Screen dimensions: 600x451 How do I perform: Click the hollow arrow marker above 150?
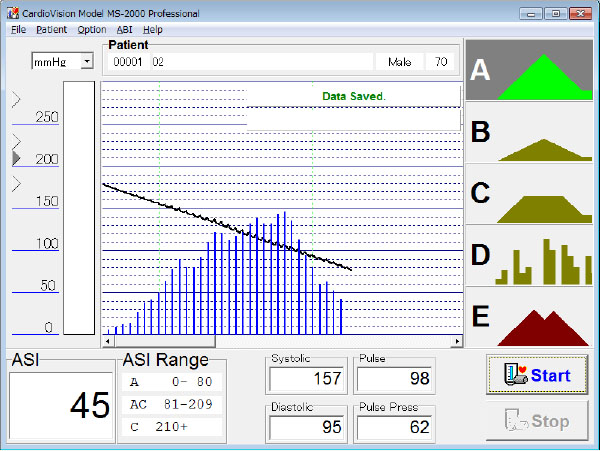(16, 184)
